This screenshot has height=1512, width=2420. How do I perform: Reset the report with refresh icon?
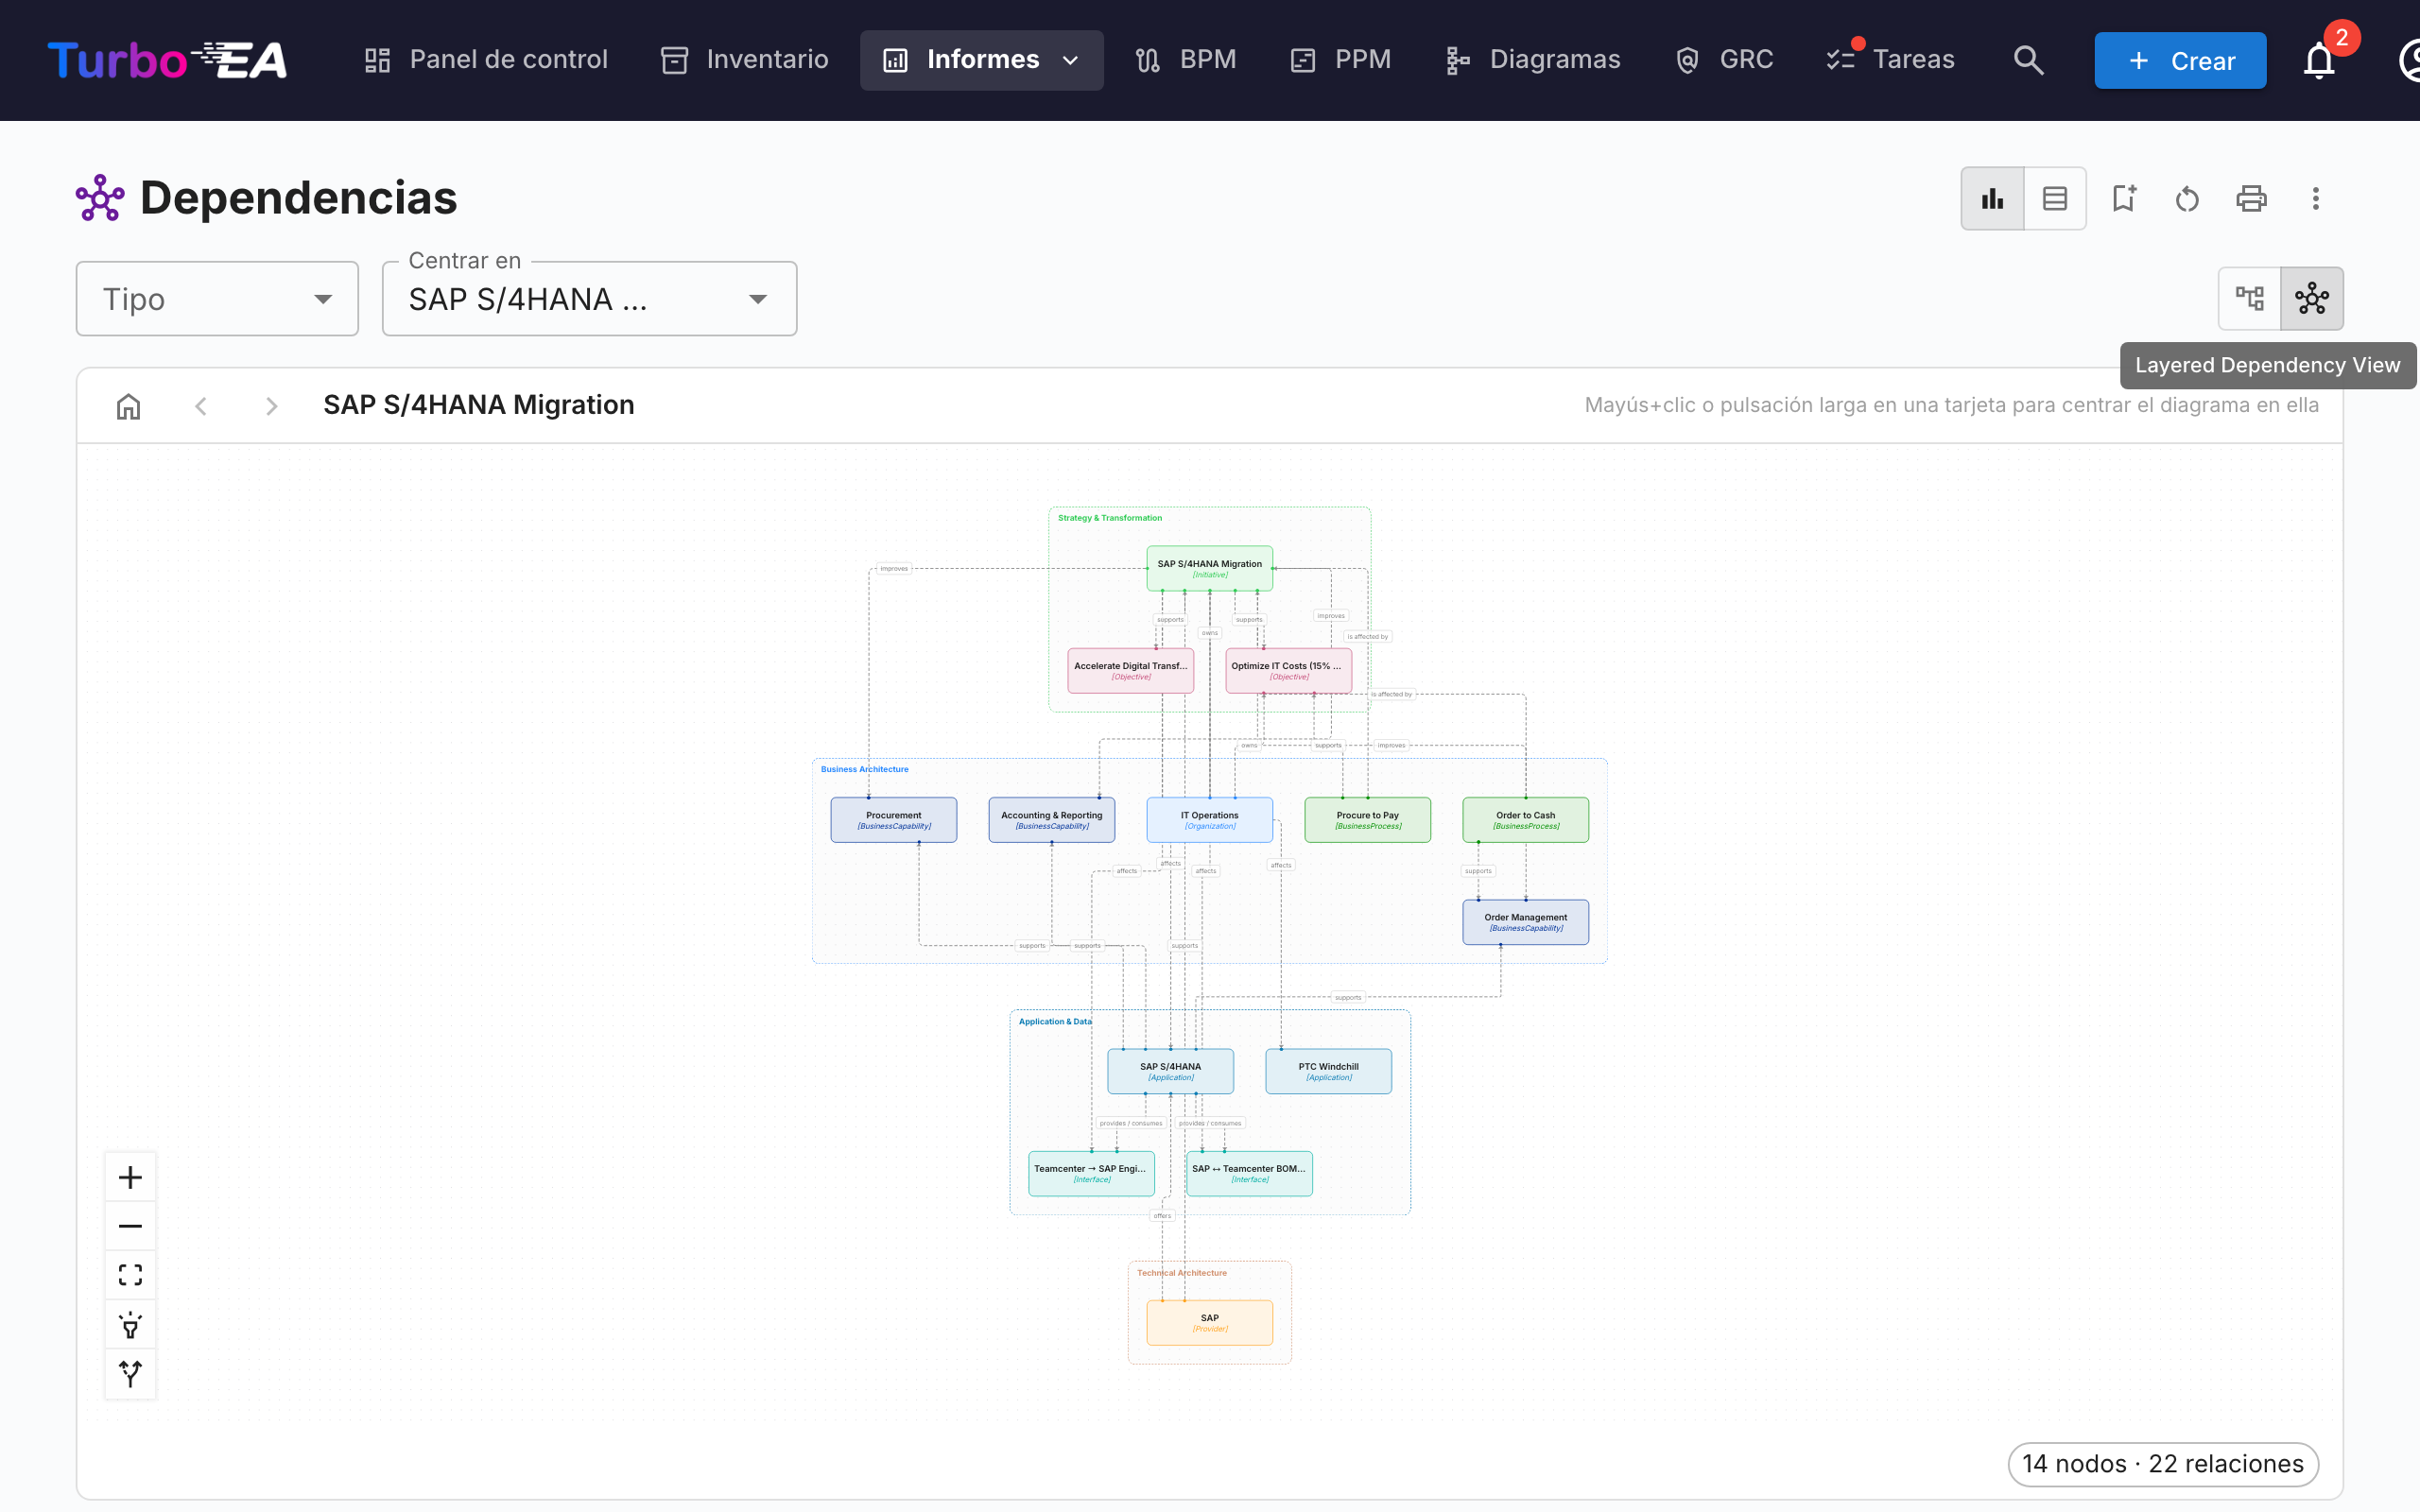click(x=2187, y=198)
